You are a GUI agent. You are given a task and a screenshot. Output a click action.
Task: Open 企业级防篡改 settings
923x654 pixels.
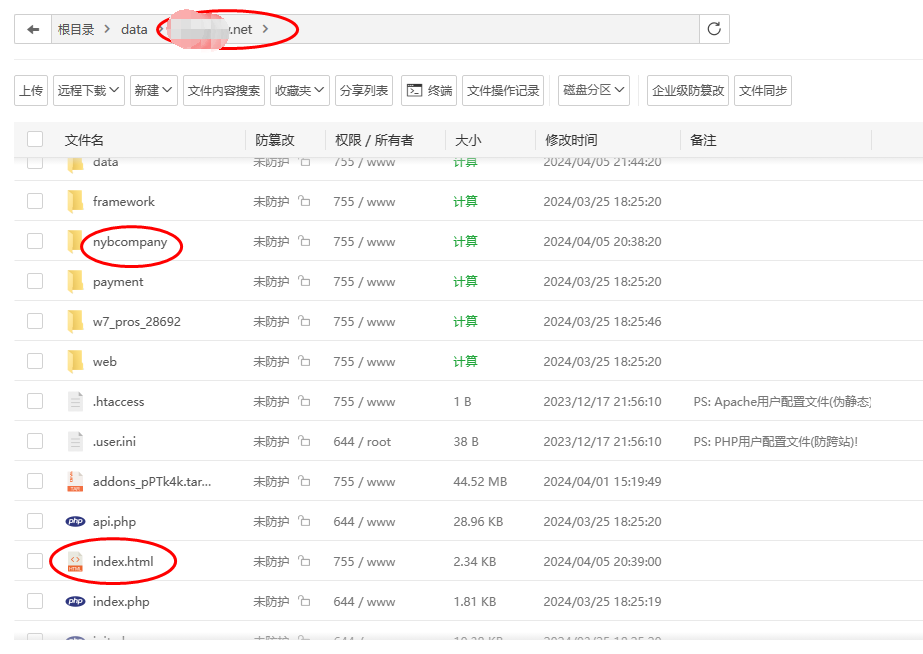point(688,91)
